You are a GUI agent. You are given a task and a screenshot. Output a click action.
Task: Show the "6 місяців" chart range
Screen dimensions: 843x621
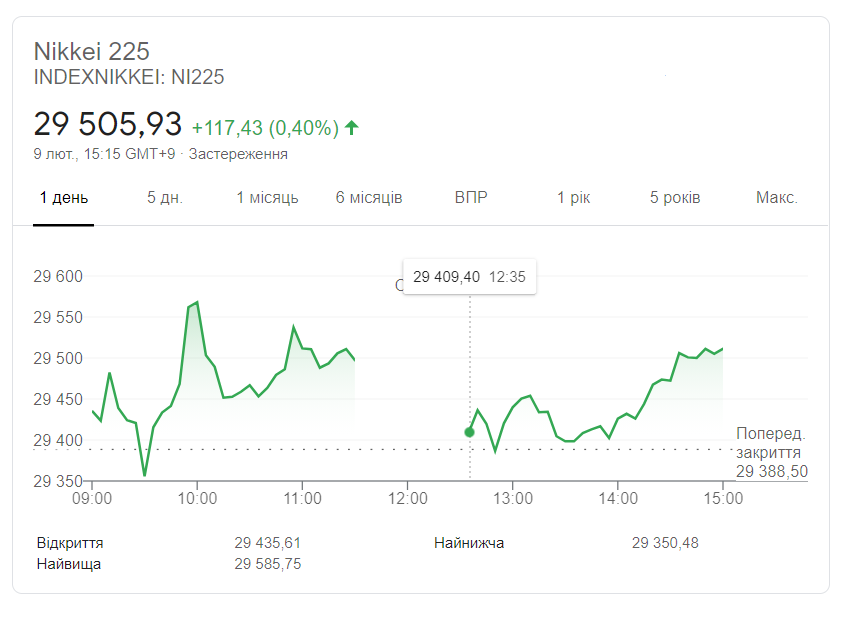369,198
